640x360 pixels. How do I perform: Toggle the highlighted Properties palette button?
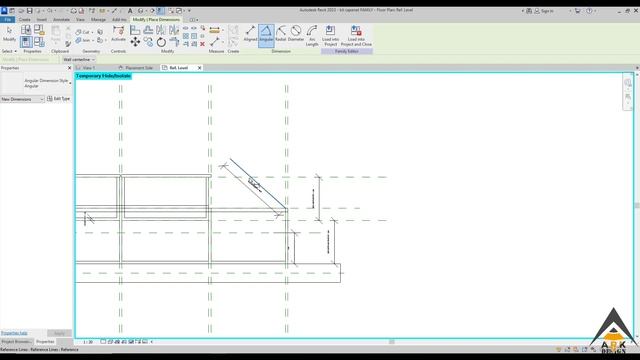(x=26, y=42)
